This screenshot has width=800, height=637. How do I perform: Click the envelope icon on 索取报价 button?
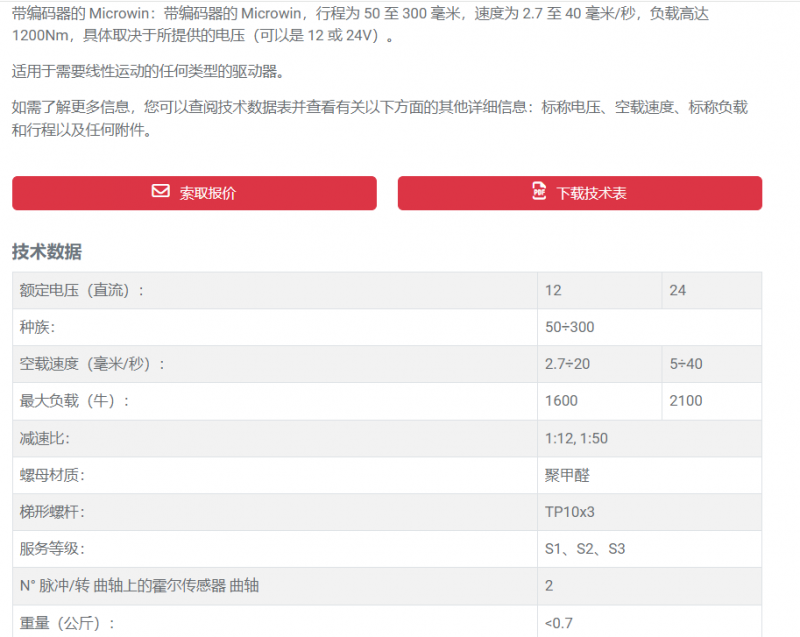[x=161, y=191]
